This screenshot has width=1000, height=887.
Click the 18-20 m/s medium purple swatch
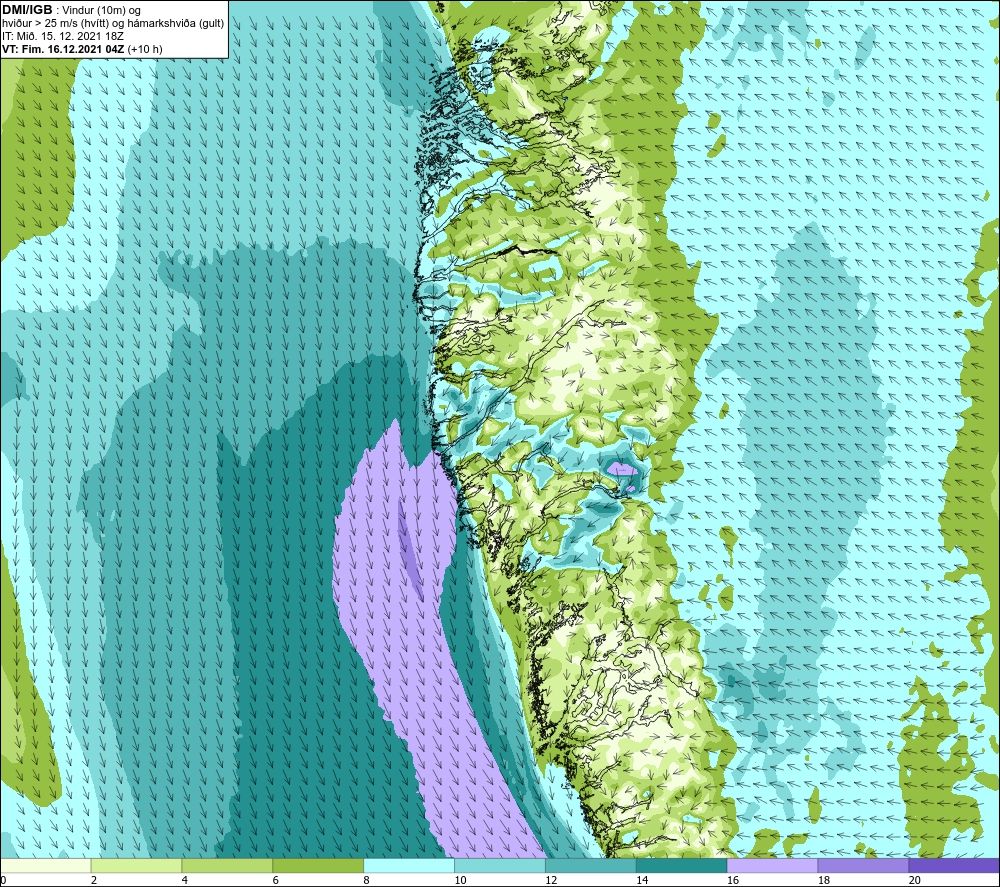point(864,865)
